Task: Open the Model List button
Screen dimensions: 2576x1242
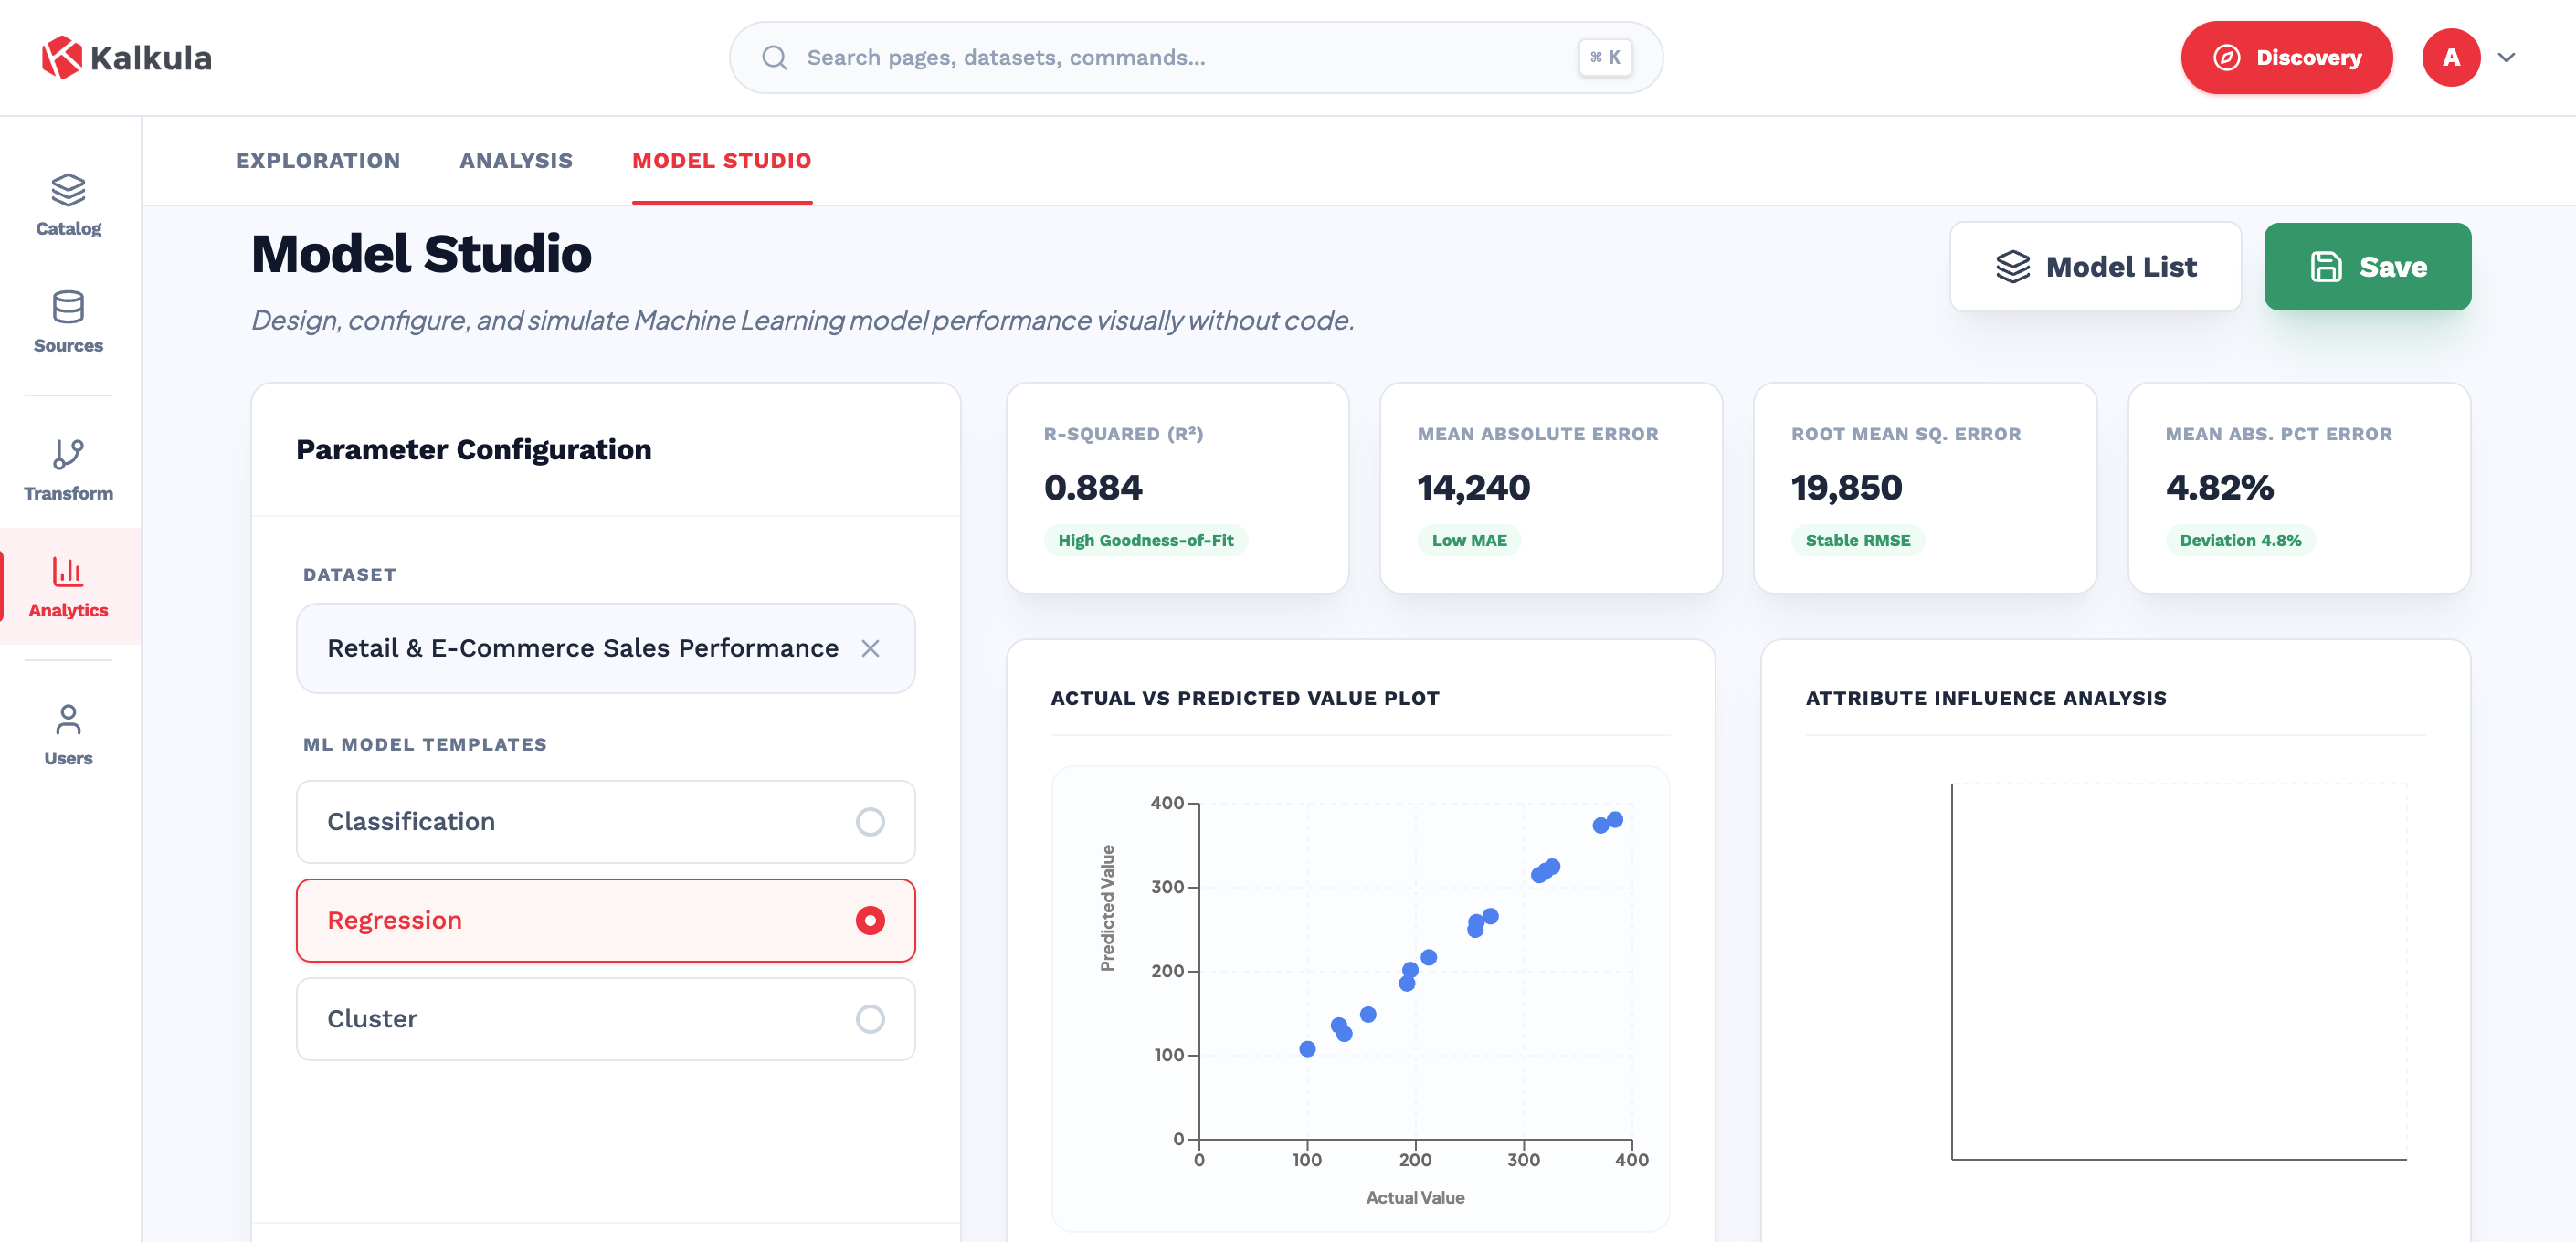Action: [x=2095, y=266]
